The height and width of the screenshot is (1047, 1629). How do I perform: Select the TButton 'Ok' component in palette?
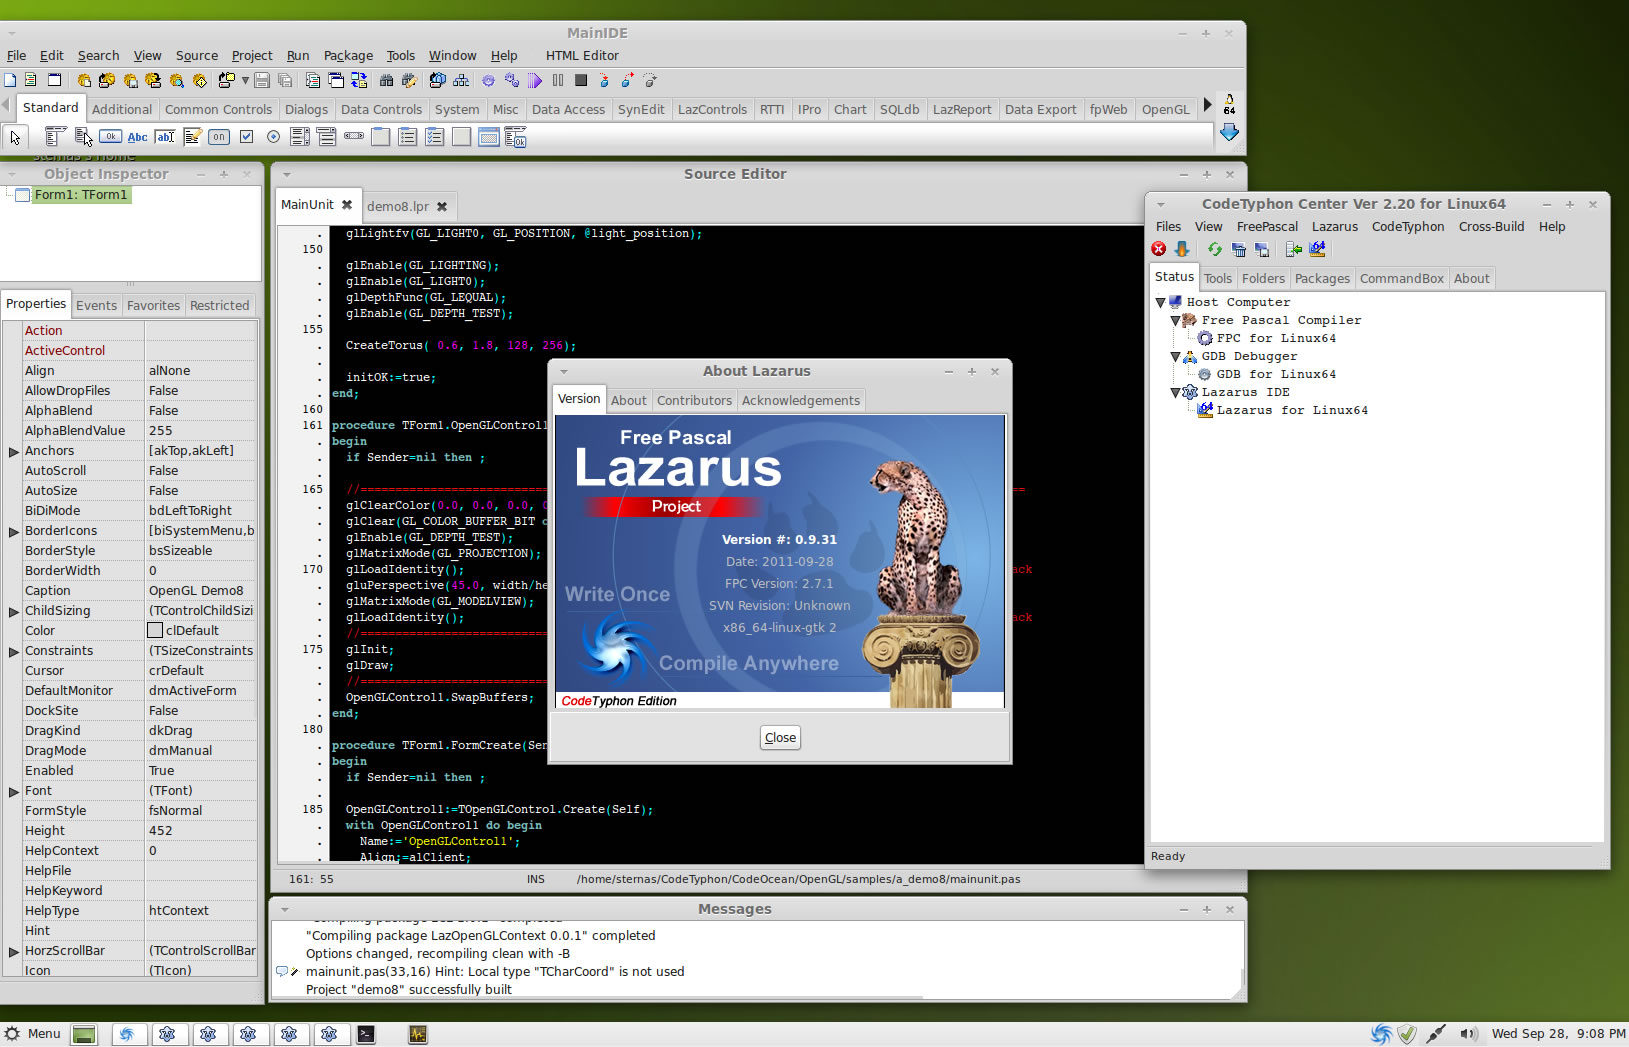pos(110,137)
